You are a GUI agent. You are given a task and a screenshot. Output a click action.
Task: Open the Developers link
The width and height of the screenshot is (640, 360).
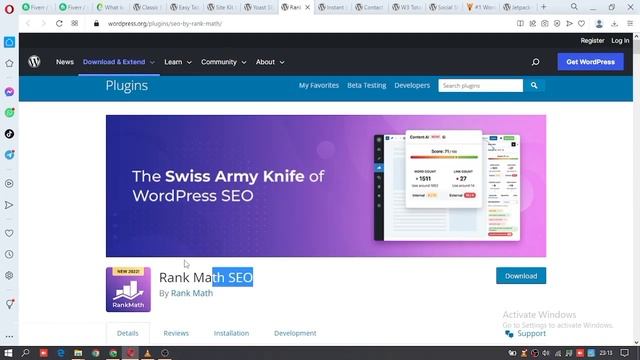pos(412,85)
